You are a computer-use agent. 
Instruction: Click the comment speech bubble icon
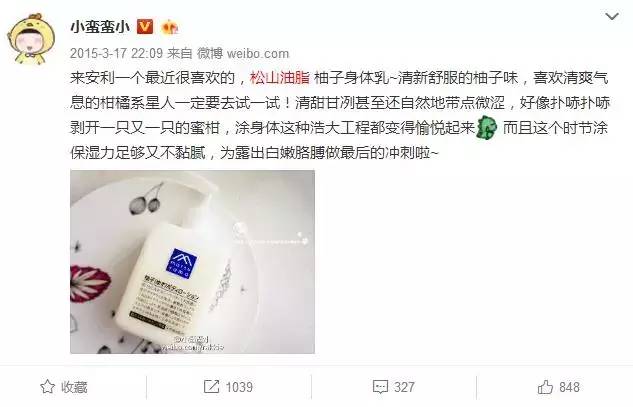(380, 387)
